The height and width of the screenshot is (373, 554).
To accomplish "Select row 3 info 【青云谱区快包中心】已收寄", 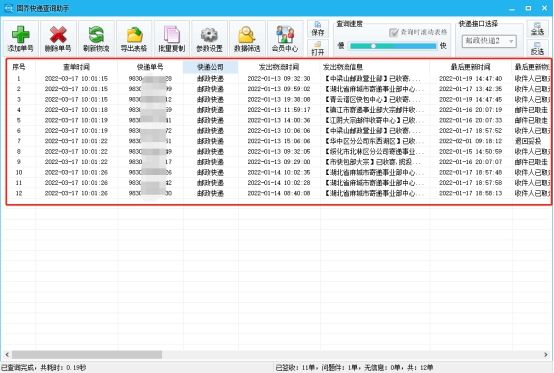I will coord(372,100).
